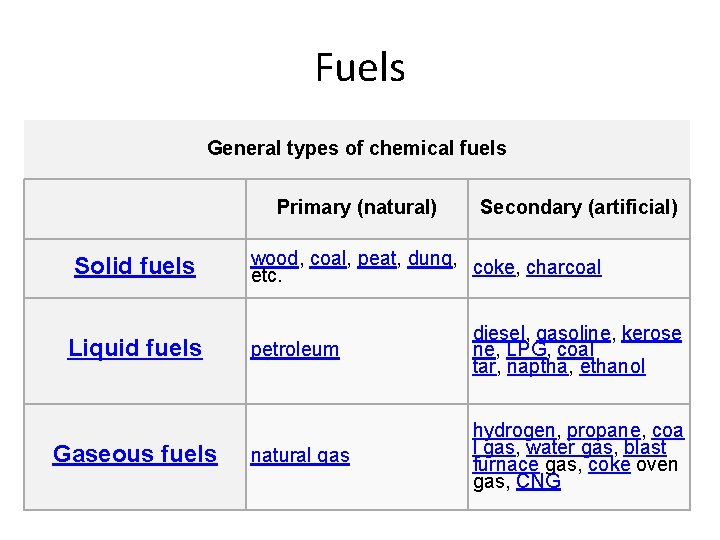
Task: Open the Solid fuels link
Action: tap(134, 266)
